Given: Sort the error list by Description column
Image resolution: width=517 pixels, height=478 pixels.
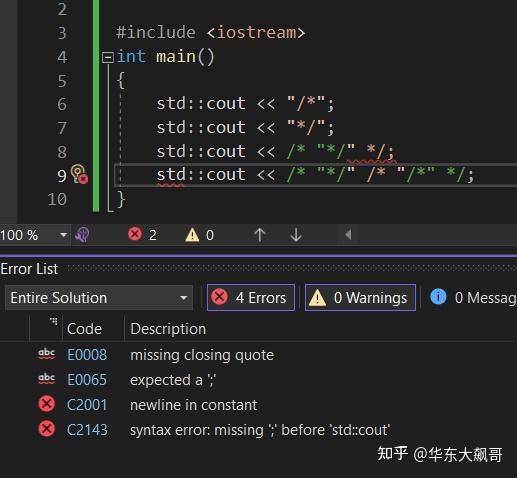Looking at the screenshot, I should pos(168,329).
